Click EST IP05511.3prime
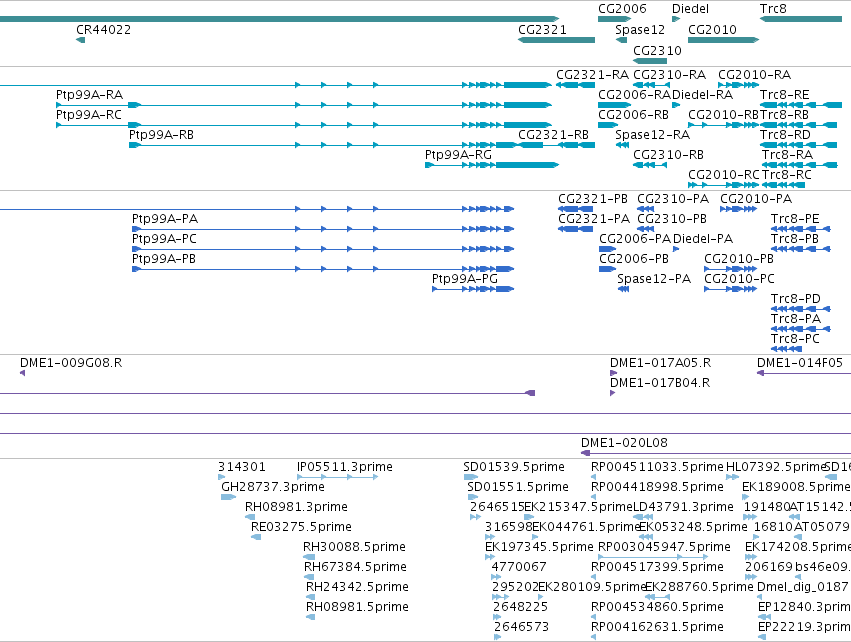The height and width of the screenshot is (642, 851). (x=345, y=467)
